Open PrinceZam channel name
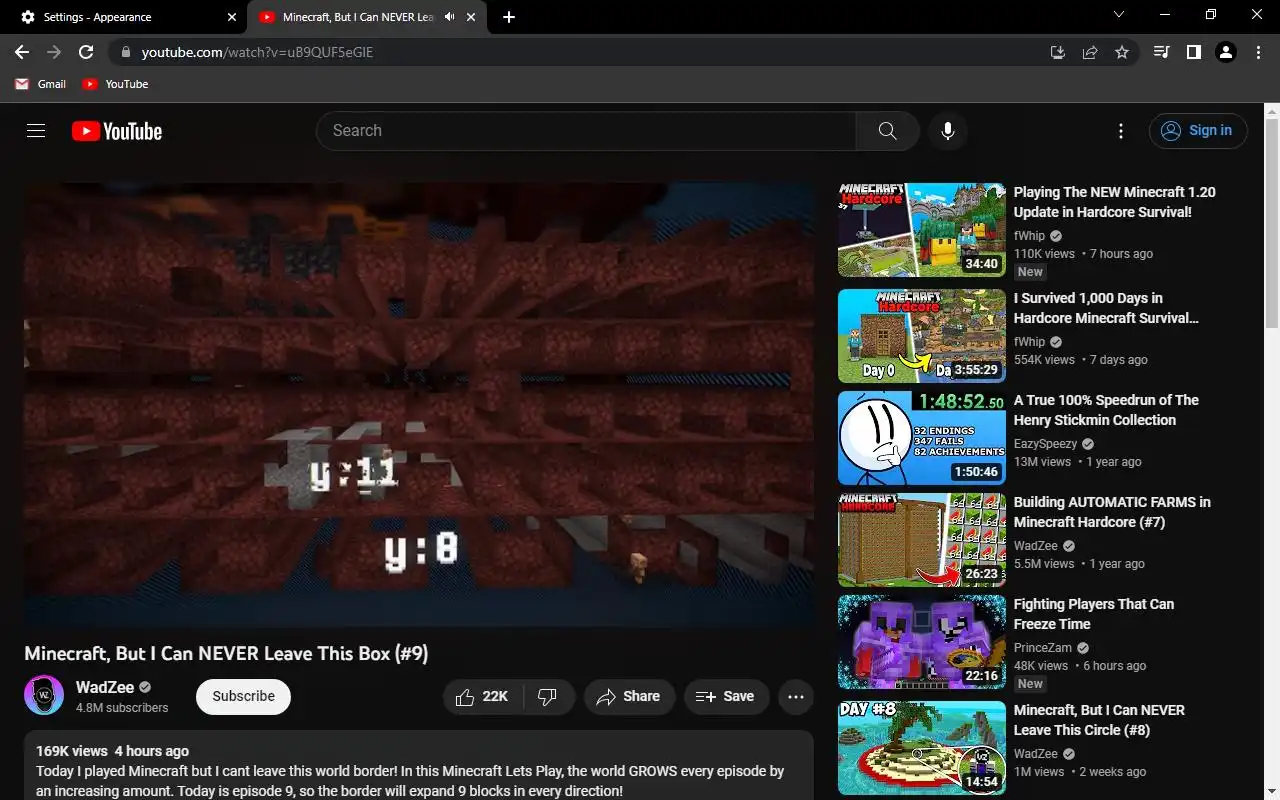1280x800 pixels. [x=1042, y=648]
